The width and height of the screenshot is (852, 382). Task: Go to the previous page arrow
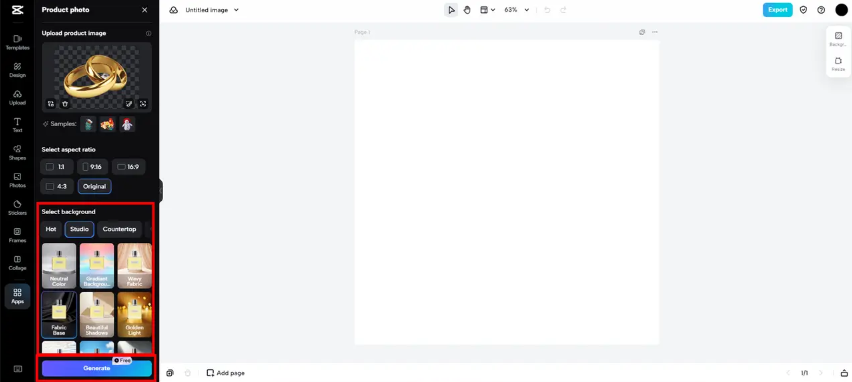788,373
